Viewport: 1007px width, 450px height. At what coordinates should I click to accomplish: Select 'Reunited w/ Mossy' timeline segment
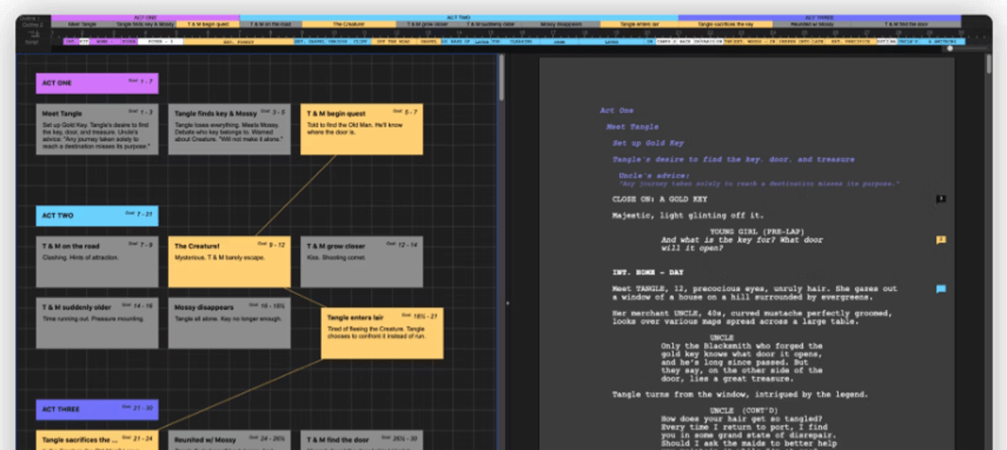click(x=812, y=24)
